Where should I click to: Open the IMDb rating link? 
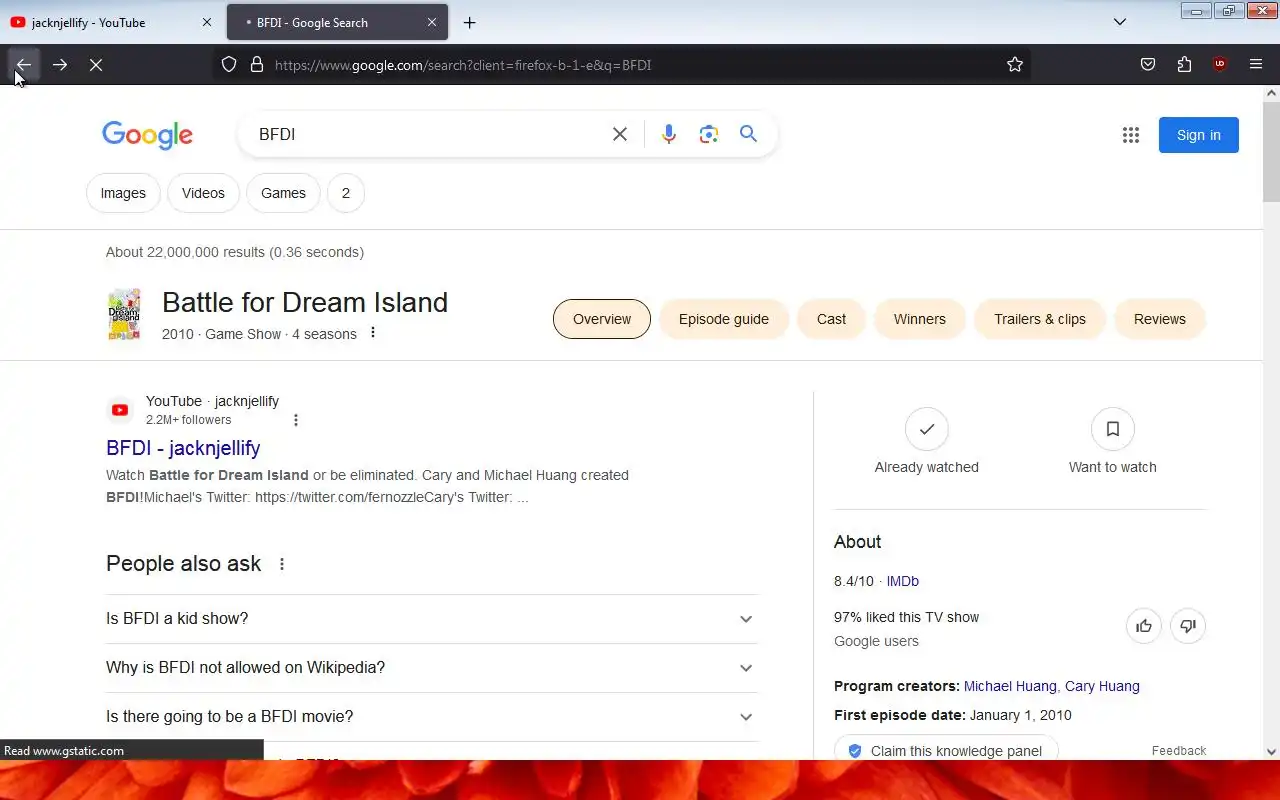click(x=902, y=581)
